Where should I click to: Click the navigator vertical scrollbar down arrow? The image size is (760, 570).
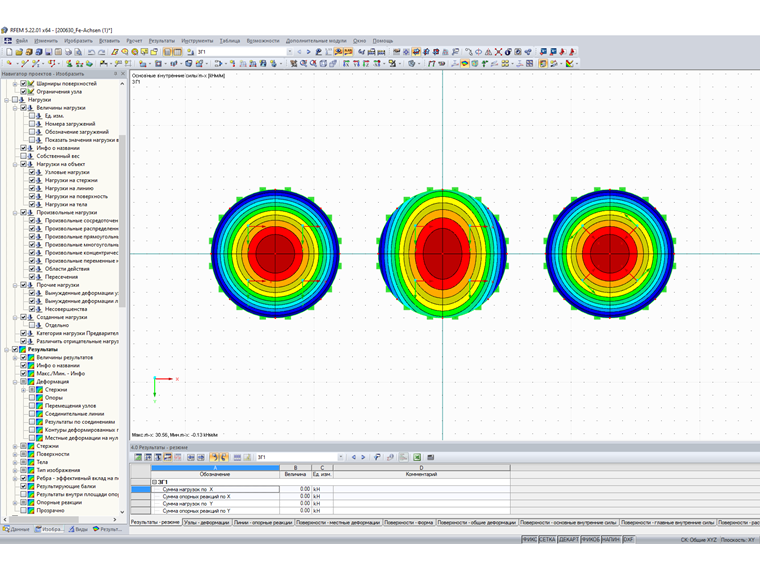122,511
